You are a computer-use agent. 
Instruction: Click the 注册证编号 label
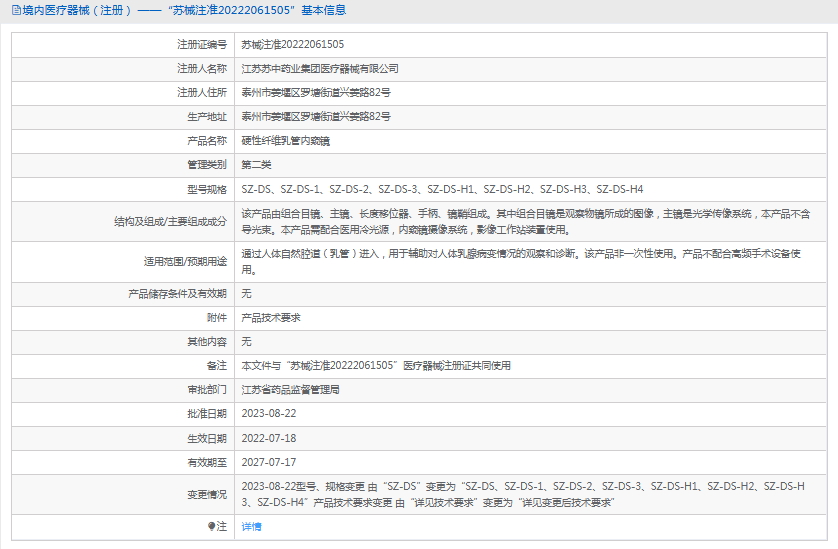tap(202, 44)
